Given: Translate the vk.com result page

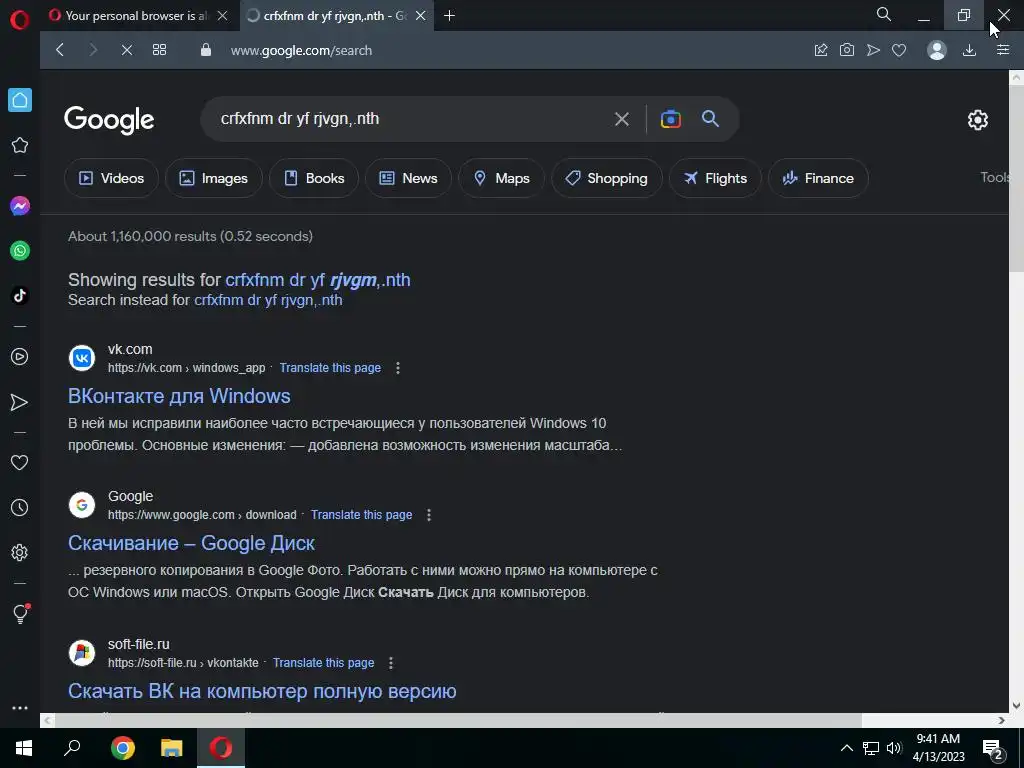Looking at the screenshot, I should [330, 368].
